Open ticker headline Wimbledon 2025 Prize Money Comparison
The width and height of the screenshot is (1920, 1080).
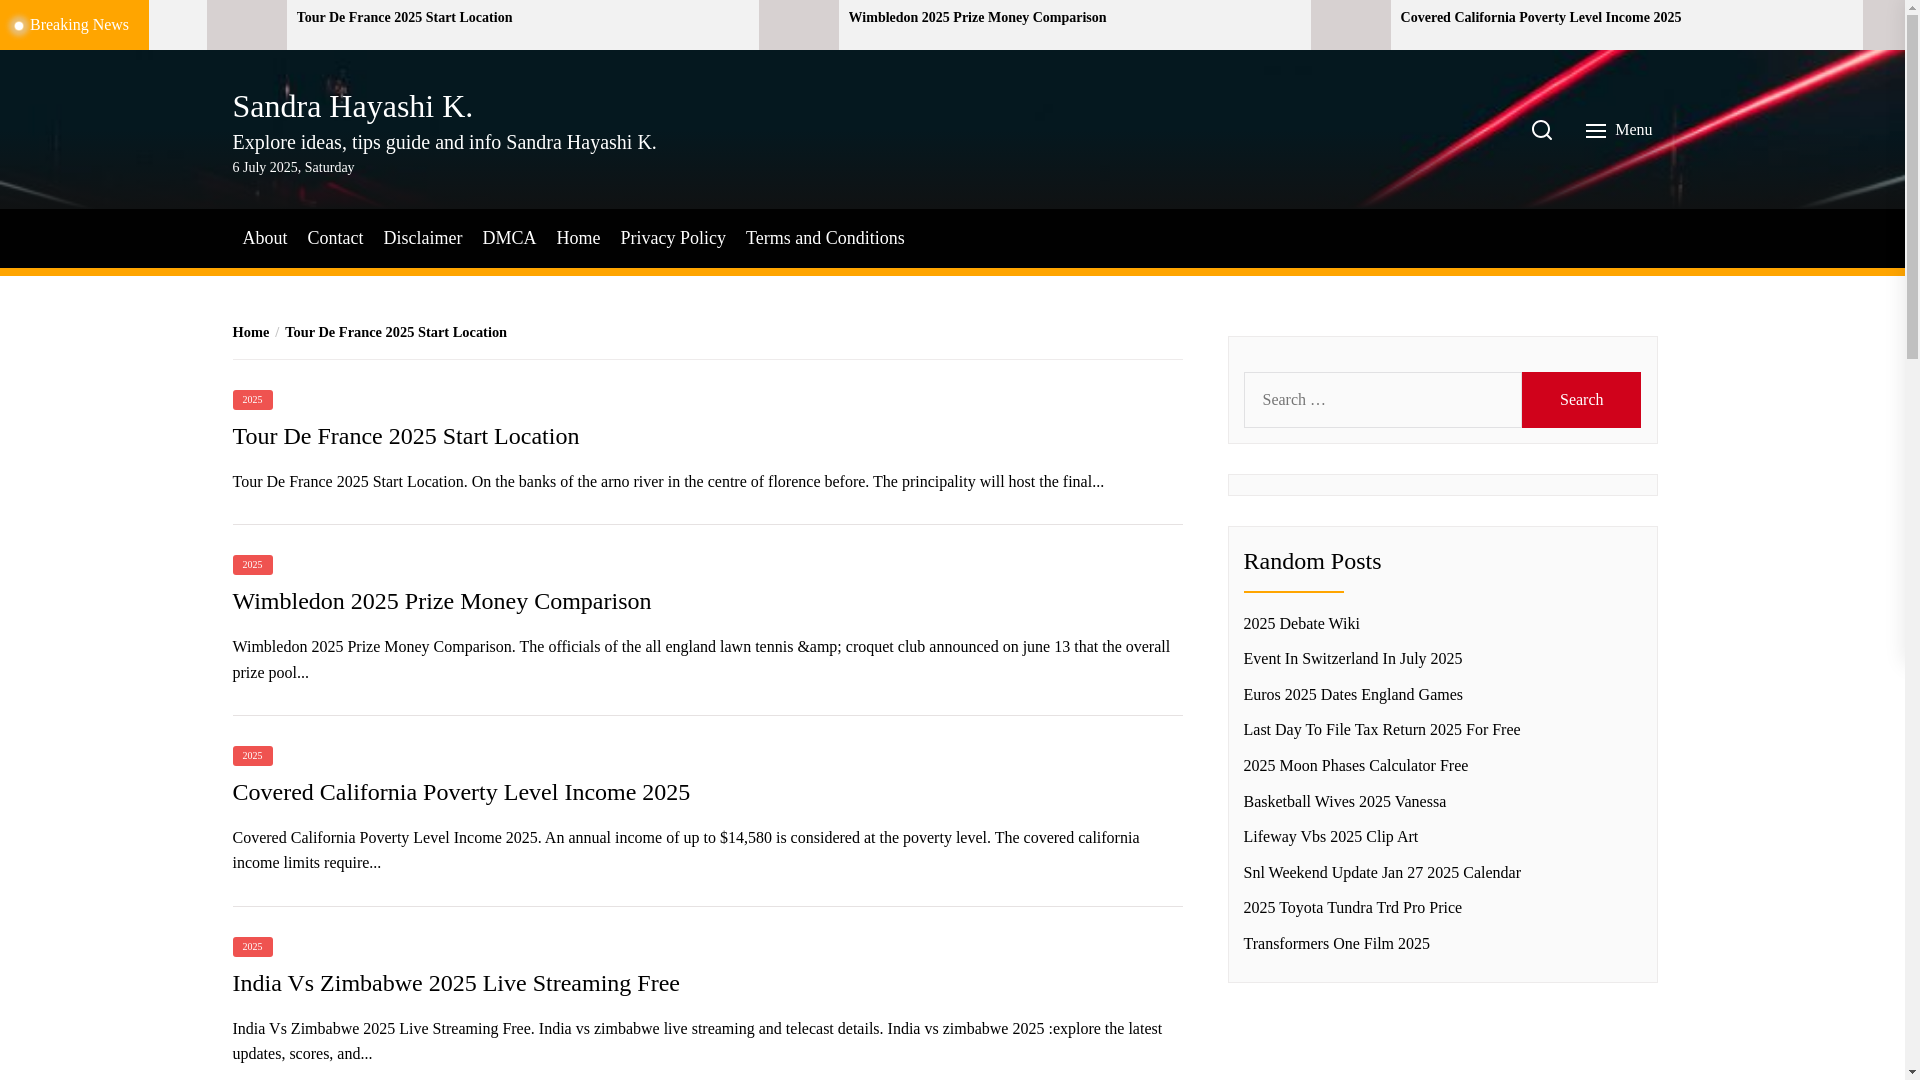[x=977, y=18]
